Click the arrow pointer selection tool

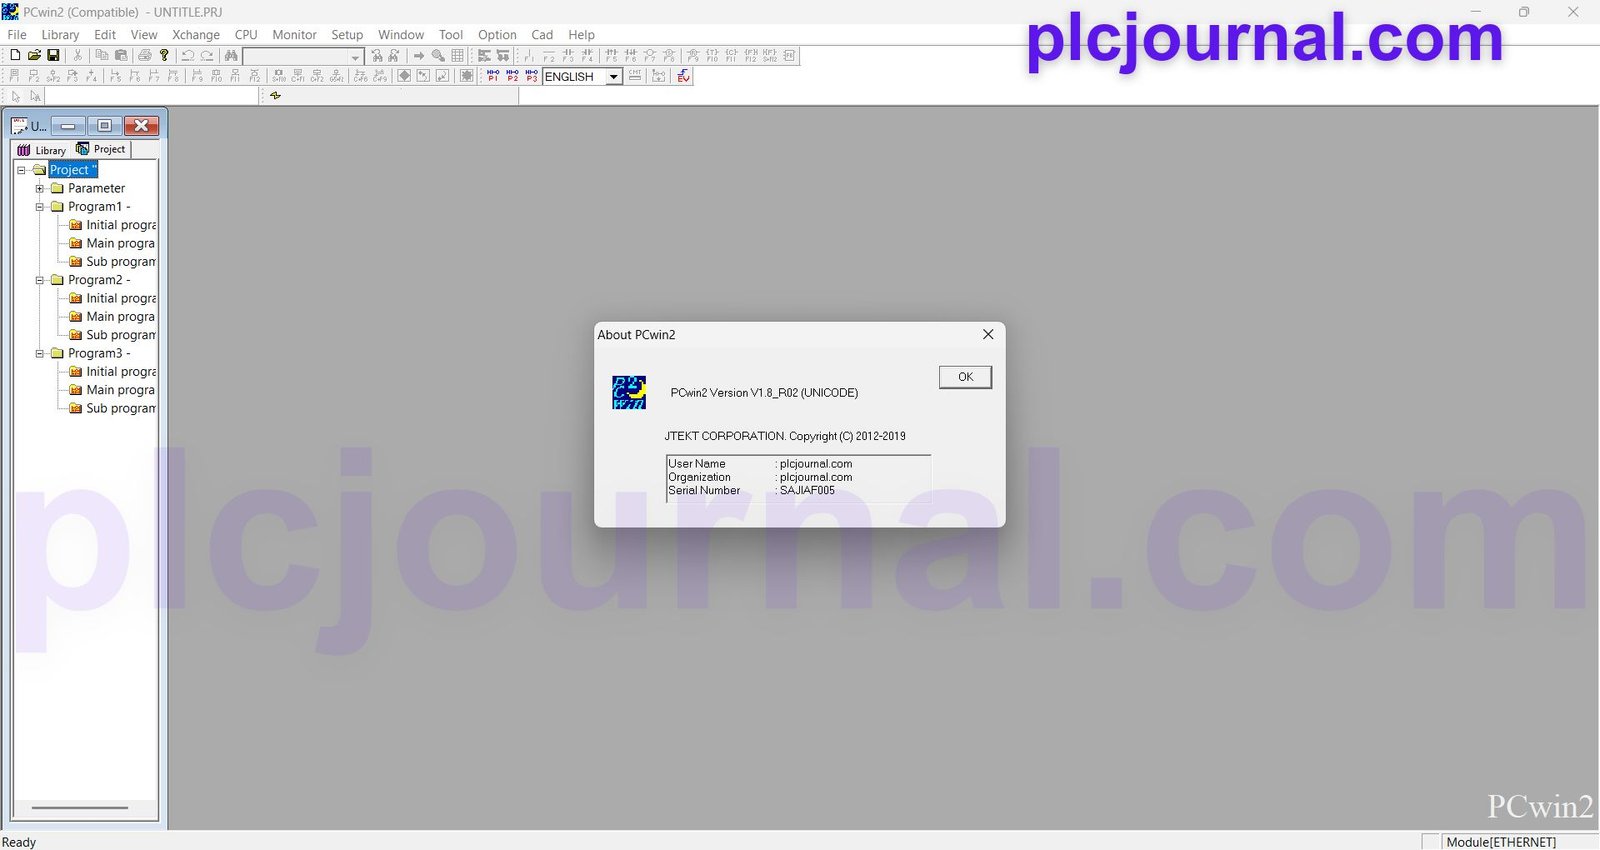pyautogui.click(x=16, y=96)
